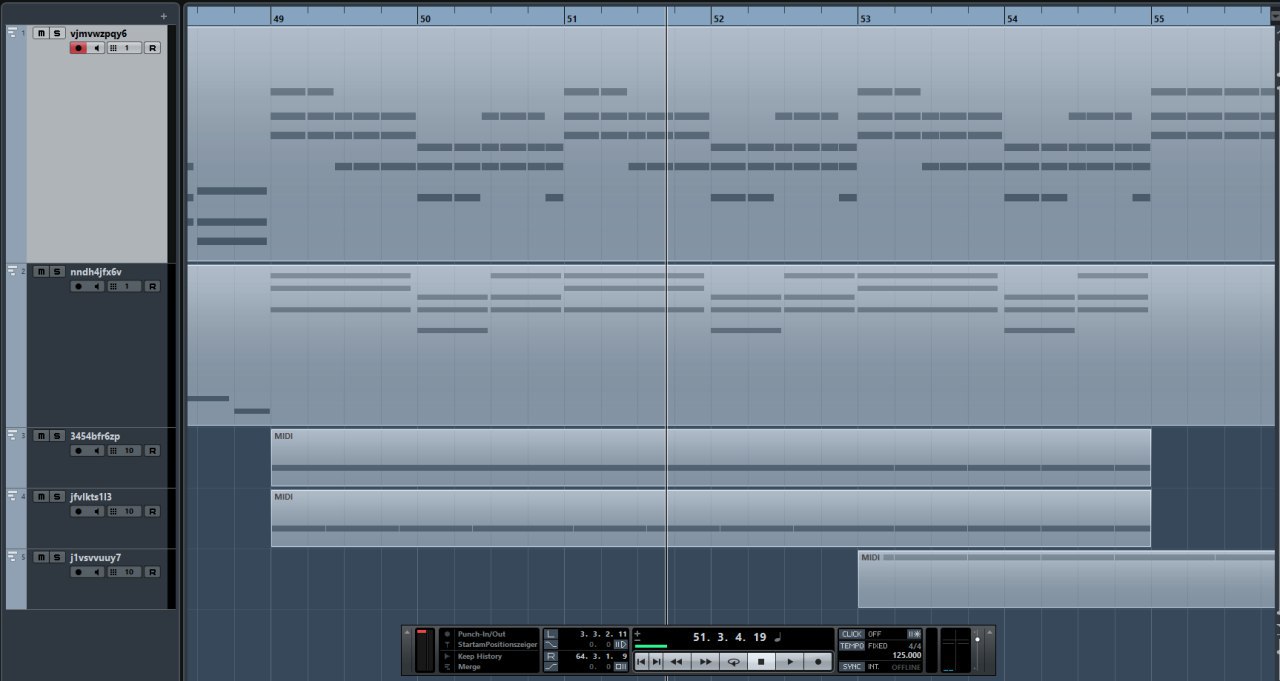
Task: Click the Rewind button
Action: (677, 662)
